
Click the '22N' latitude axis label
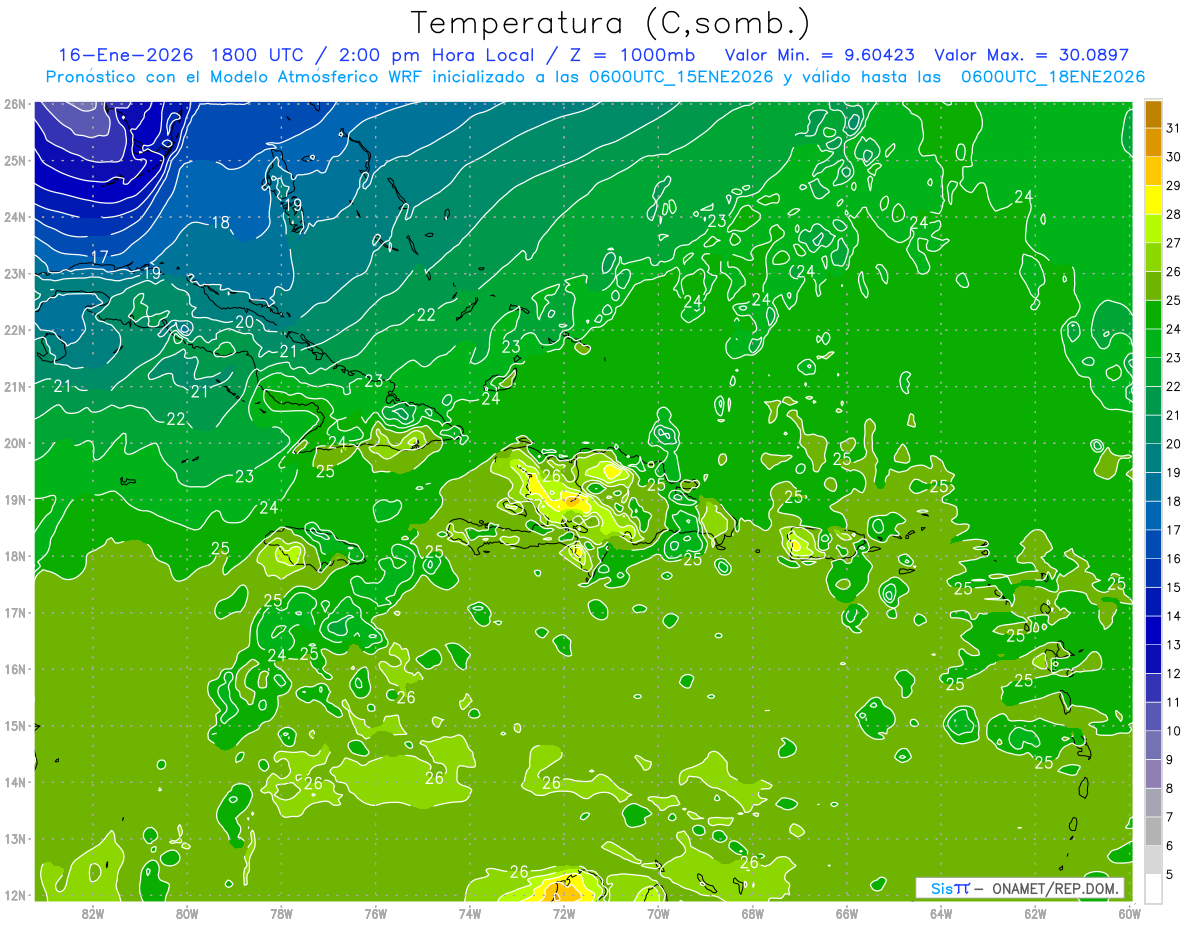[14, 330]
